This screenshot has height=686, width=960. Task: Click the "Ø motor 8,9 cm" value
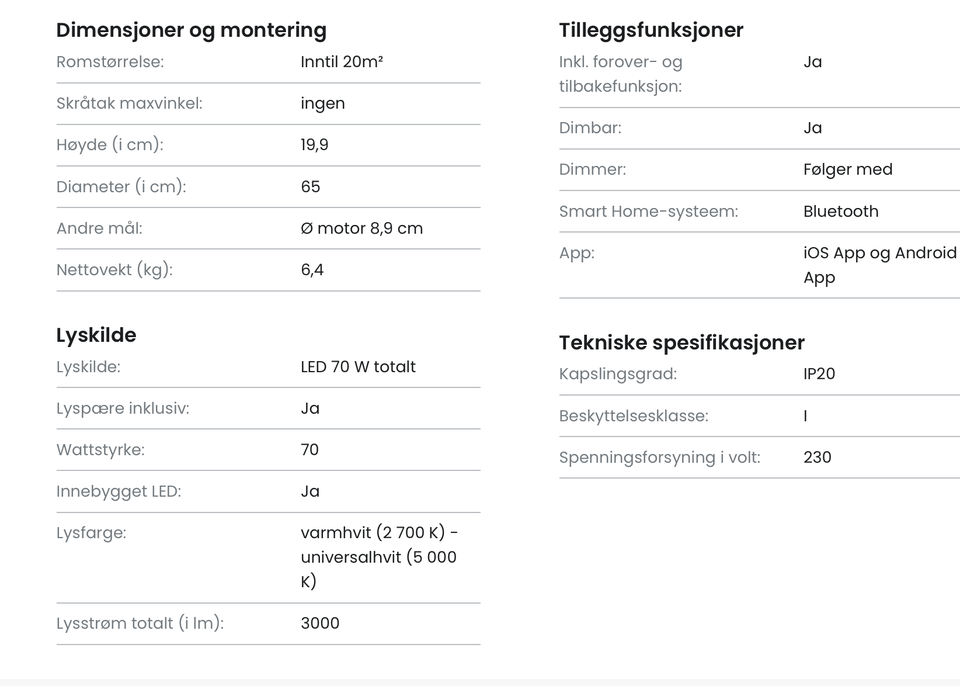[x=362, y=229]
